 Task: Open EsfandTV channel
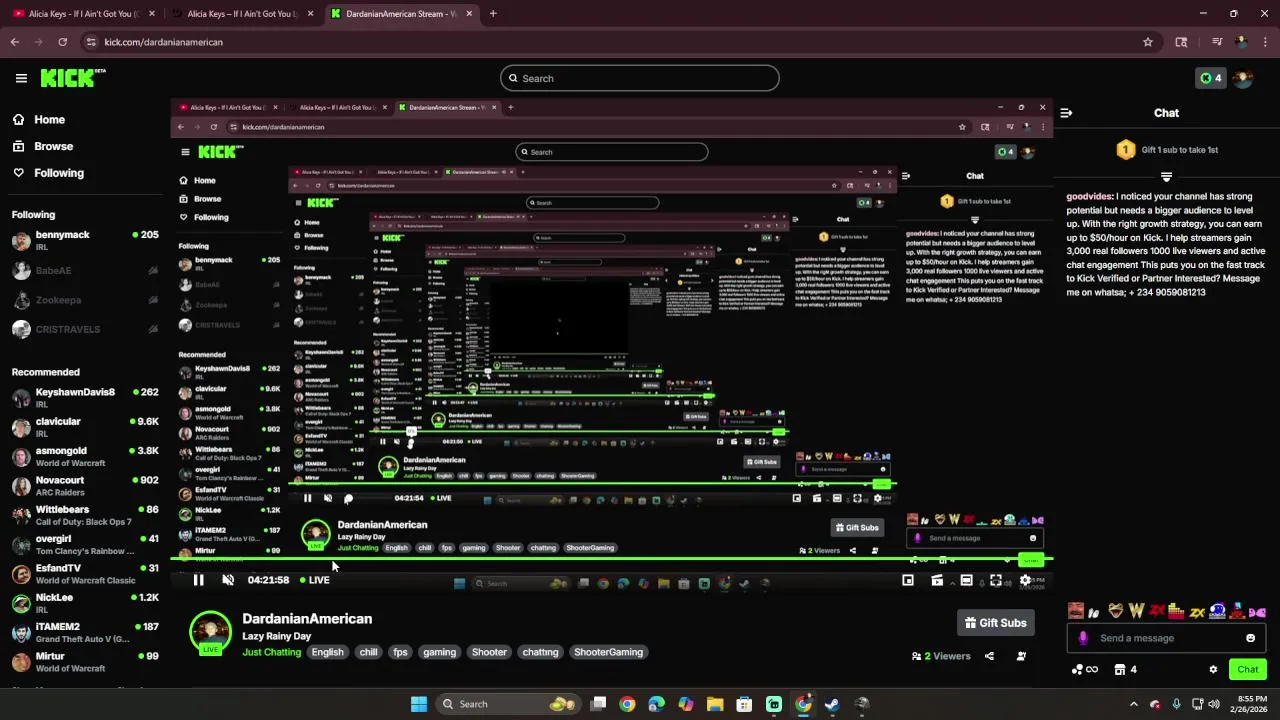pos(85,574)
